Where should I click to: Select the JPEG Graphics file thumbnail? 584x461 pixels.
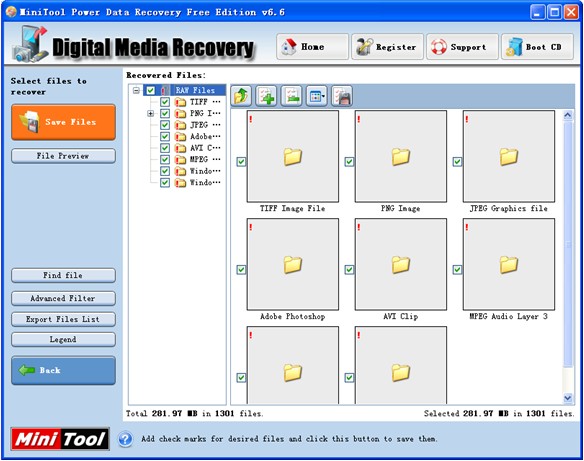coord(509,156)
